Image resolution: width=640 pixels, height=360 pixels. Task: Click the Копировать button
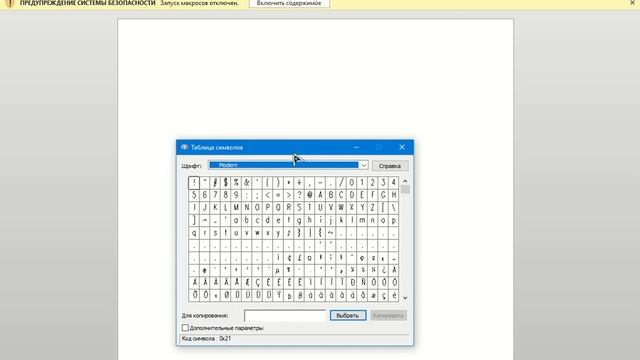coord(388,316)
